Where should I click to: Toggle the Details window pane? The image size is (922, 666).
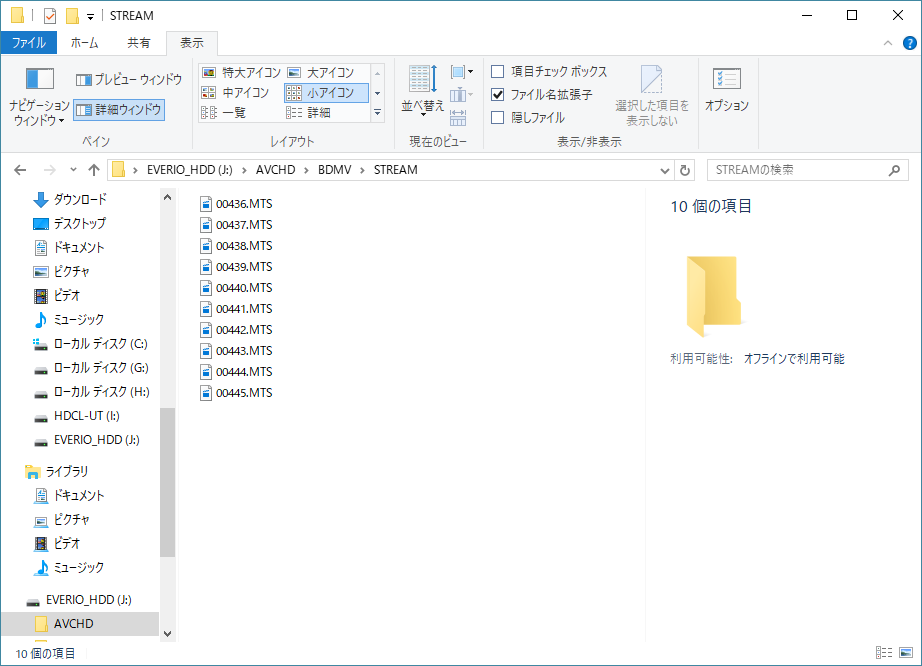coord(119,109)
